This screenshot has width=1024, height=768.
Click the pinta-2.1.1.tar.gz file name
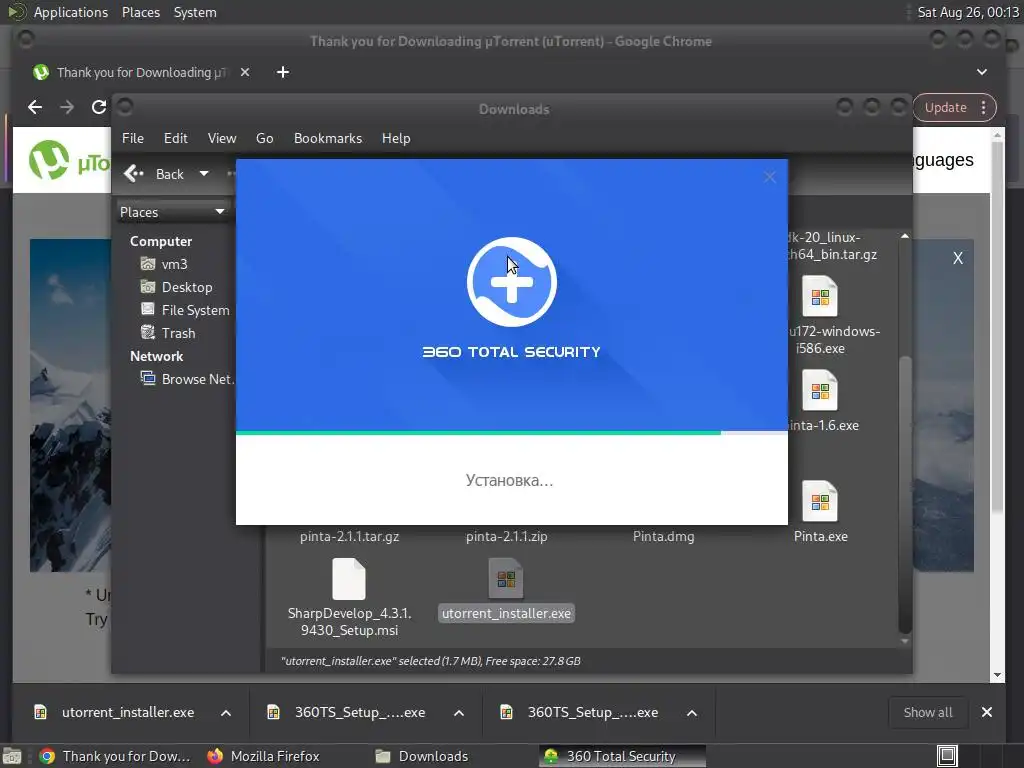click(x=349, y=537)
